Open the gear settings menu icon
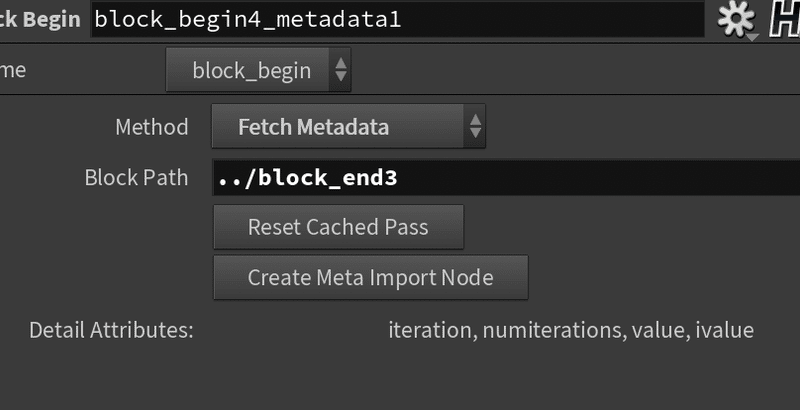Screen dimensions: 800x410 [x=734, y=17]
